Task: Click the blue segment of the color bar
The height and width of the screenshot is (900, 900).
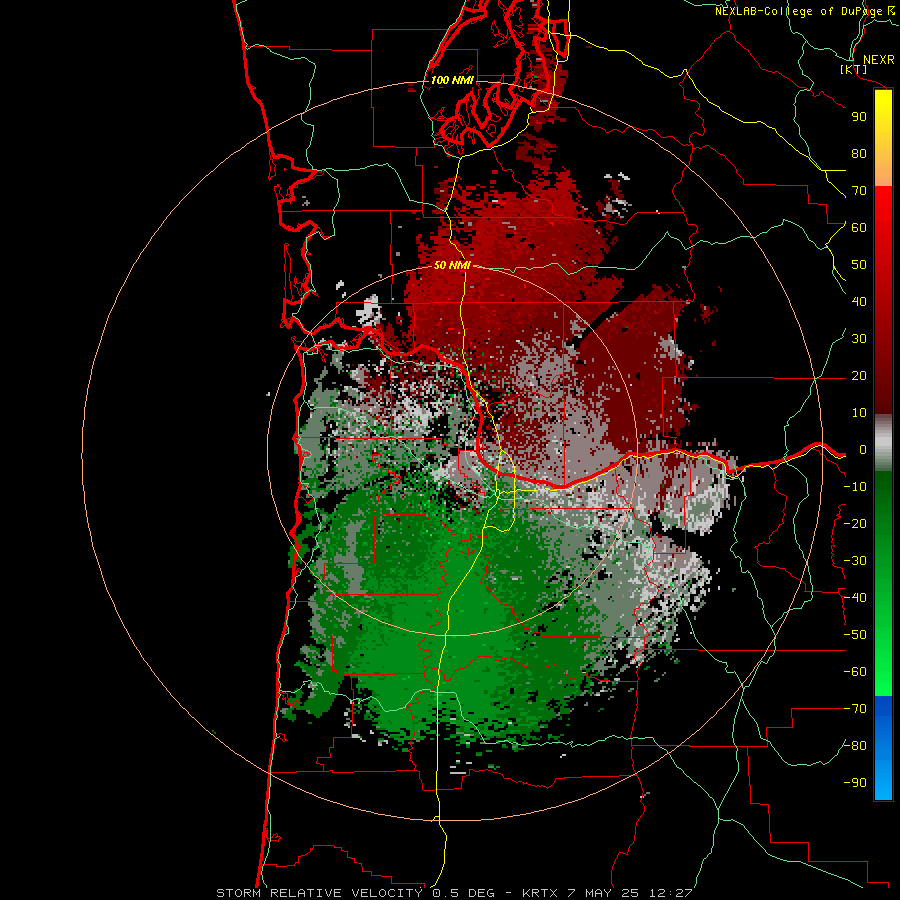Action: (883, 748)
